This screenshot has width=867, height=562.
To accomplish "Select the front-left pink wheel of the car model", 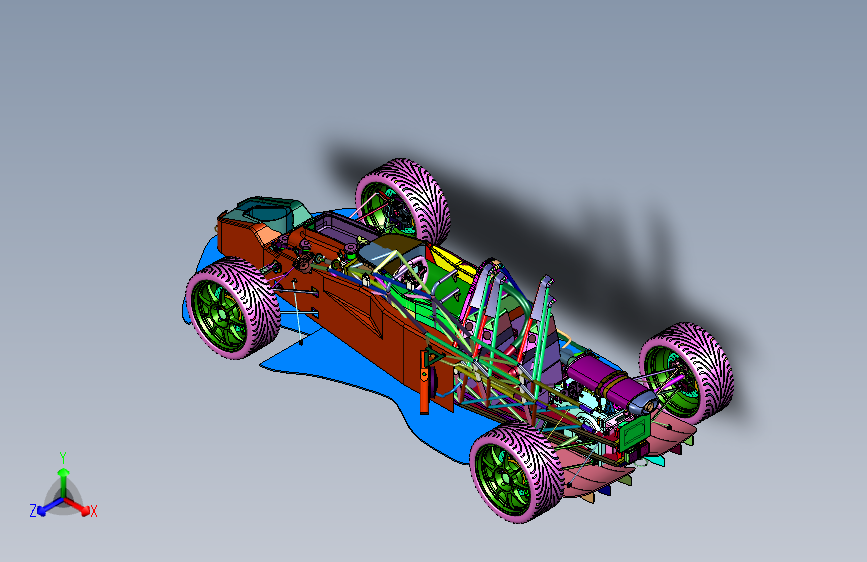I will pos(232,308).
